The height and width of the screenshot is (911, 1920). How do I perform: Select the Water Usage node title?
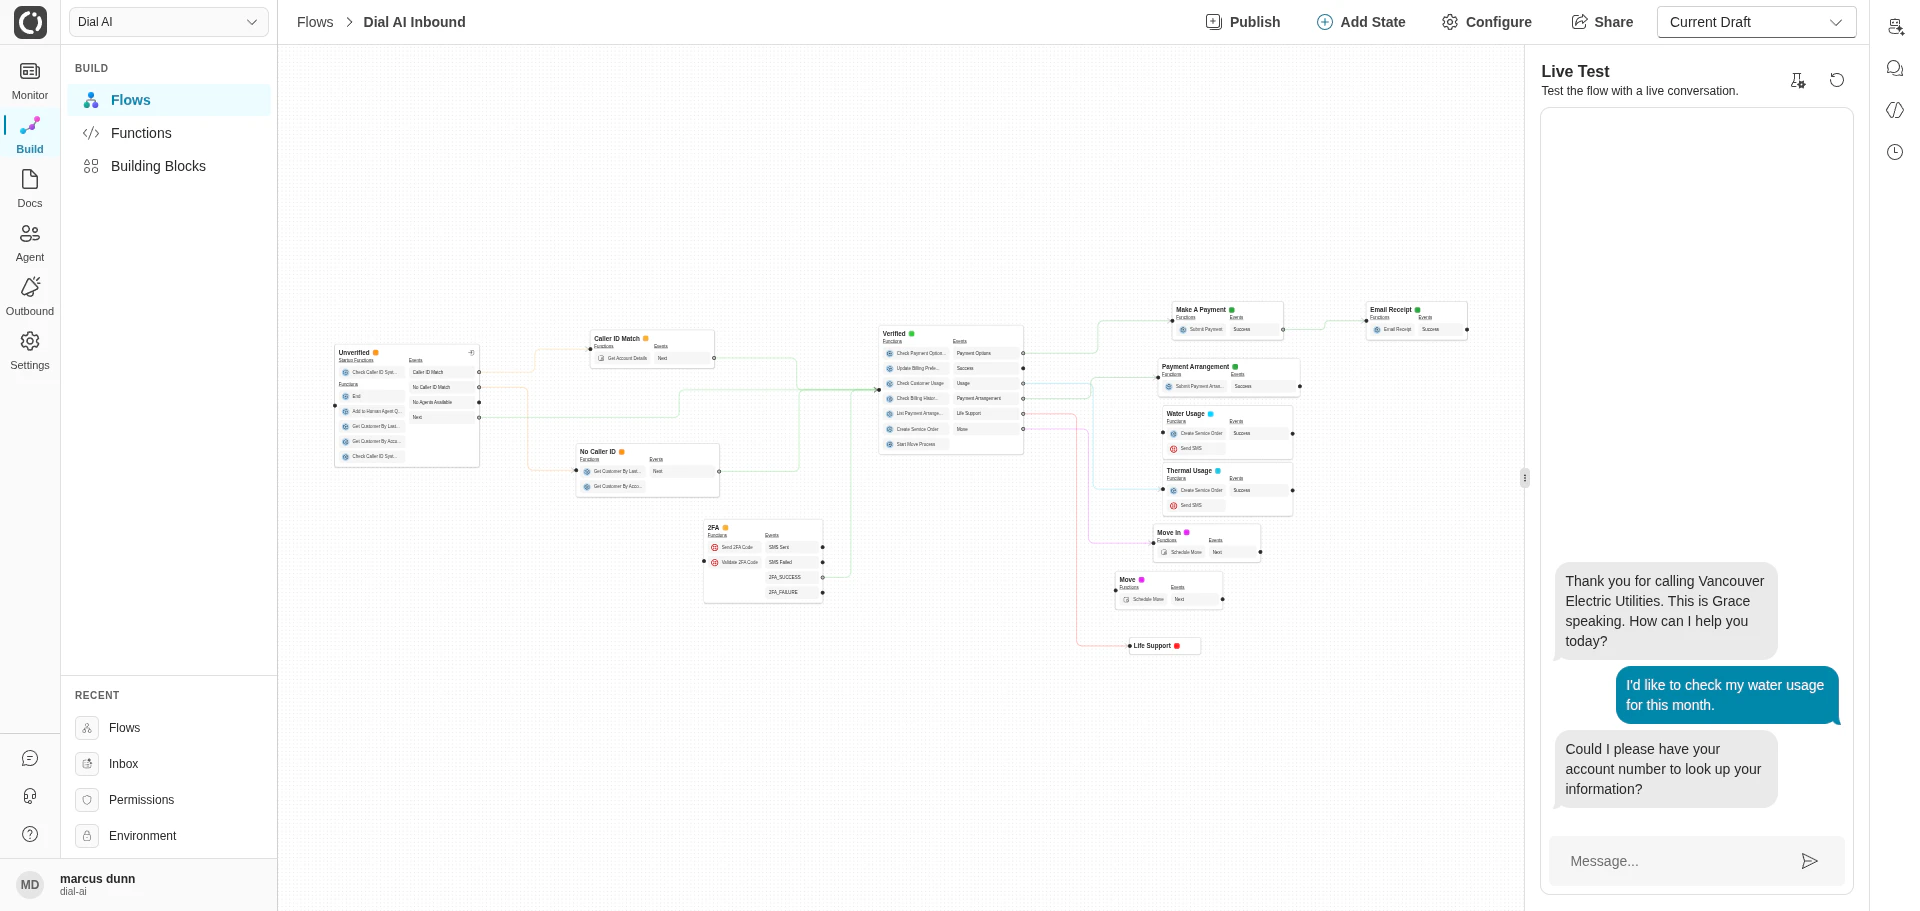click(1185, 414)
